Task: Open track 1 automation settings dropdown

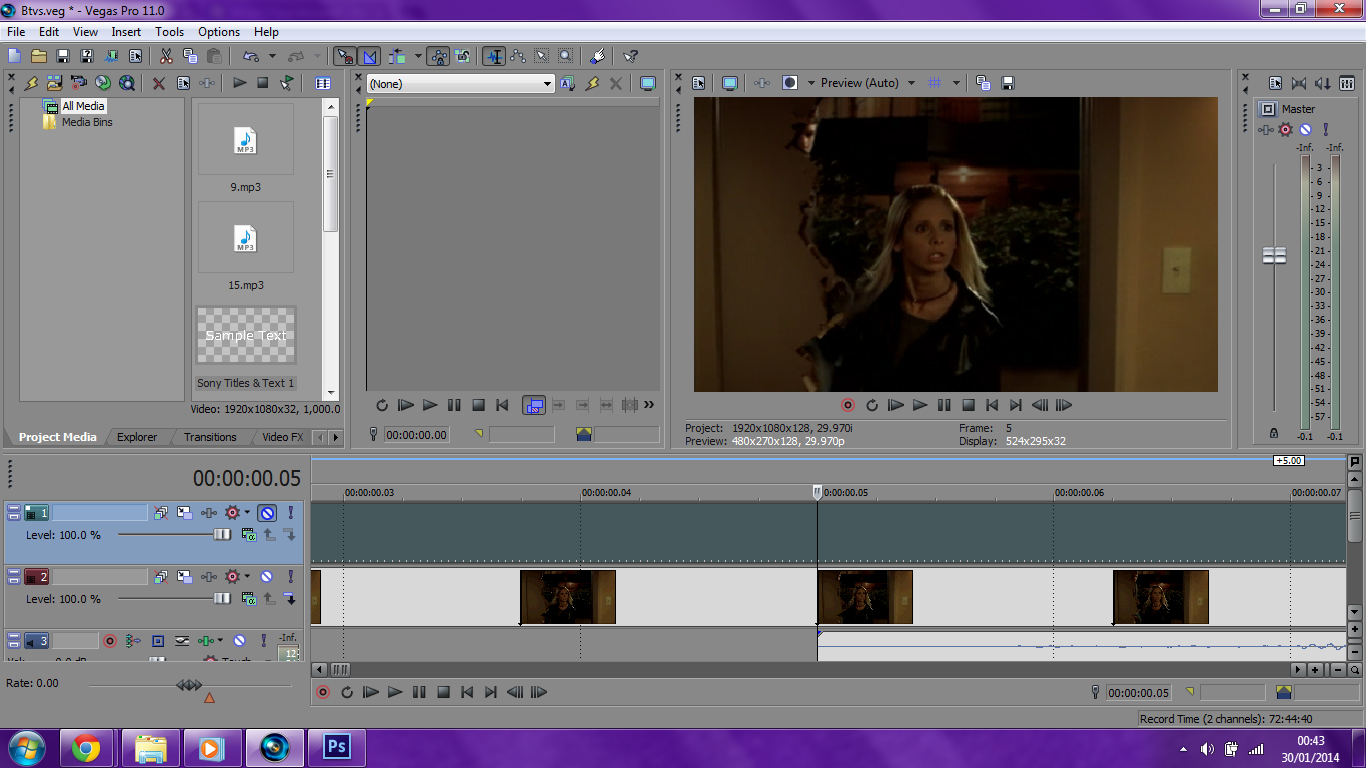Action: pos(247,513)
